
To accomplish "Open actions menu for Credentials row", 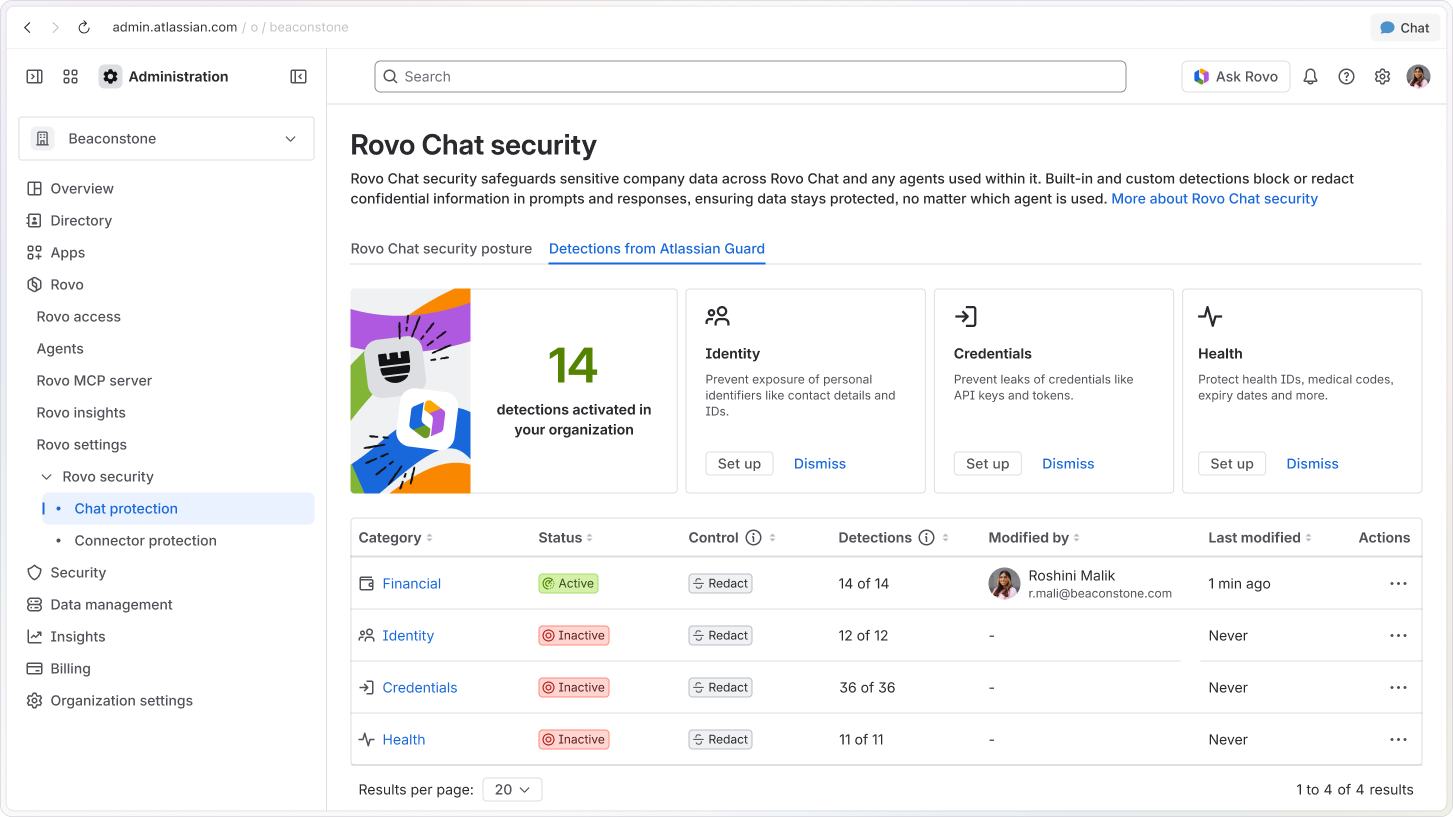I will click(1398, 688).
